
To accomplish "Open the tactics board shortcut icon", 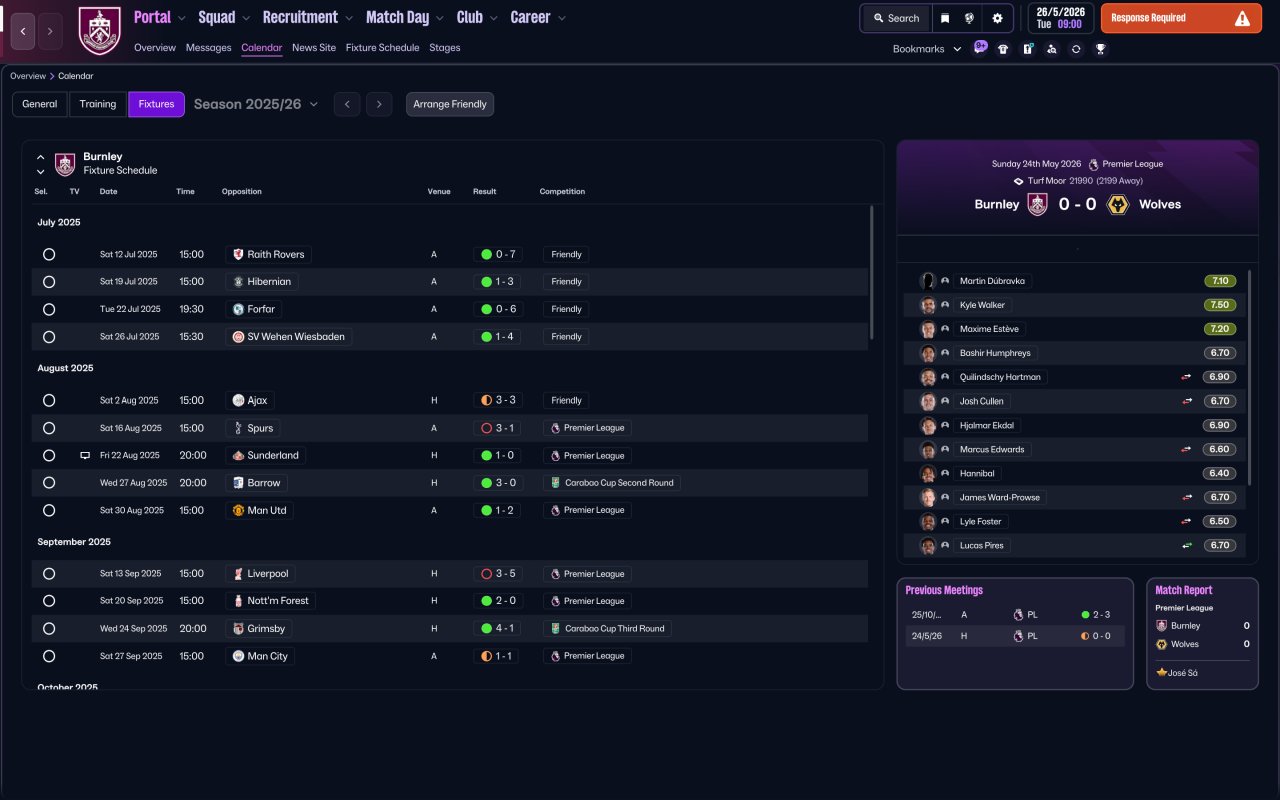I will 1027,48.
